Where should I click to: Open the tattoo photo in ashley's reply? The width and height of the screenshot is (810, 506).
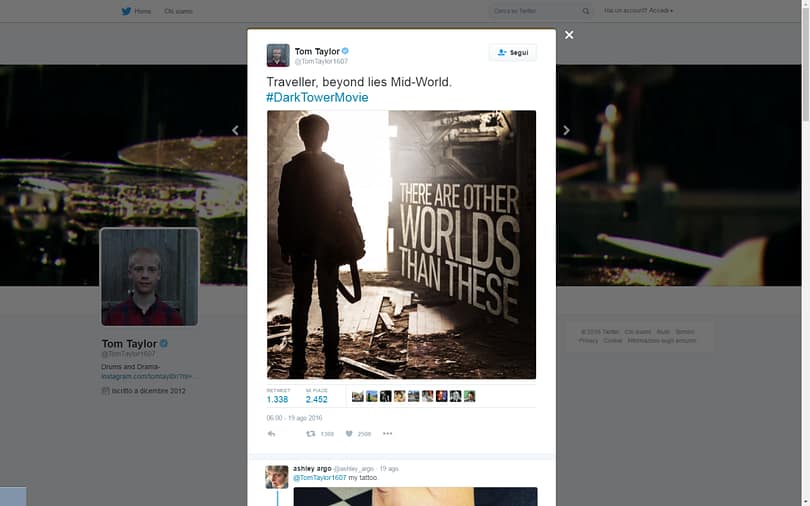415,496
